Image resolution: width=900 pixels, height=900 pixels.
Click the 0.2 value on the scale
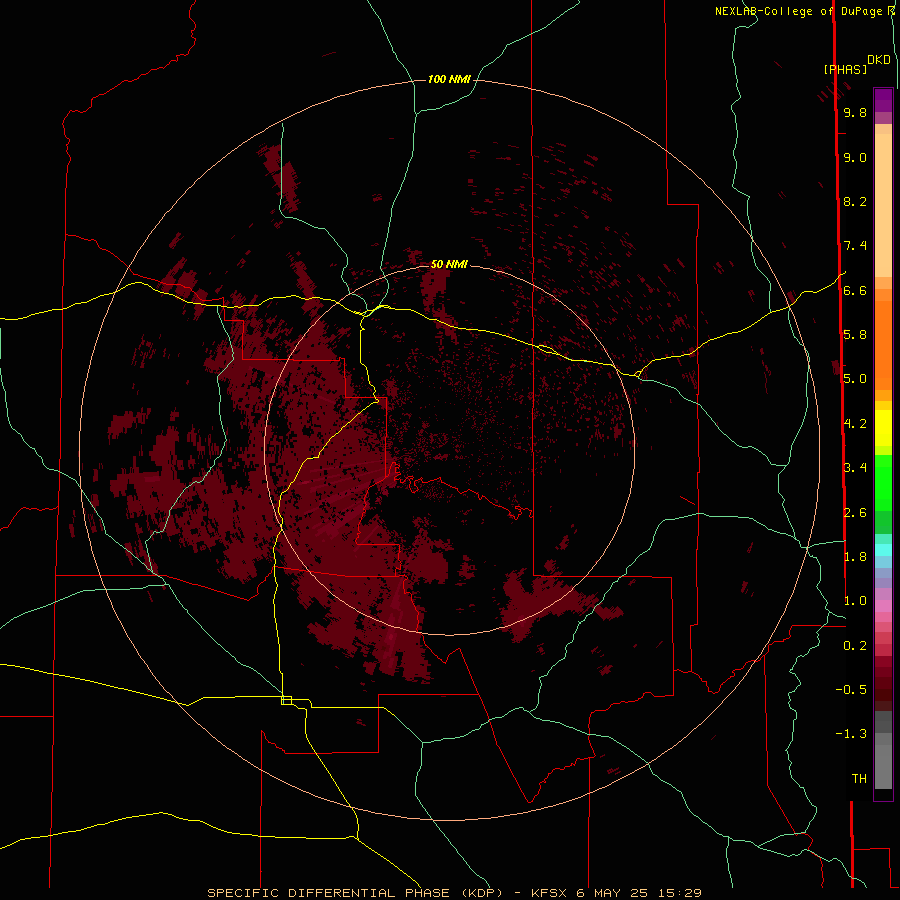(x=855, y=646)
